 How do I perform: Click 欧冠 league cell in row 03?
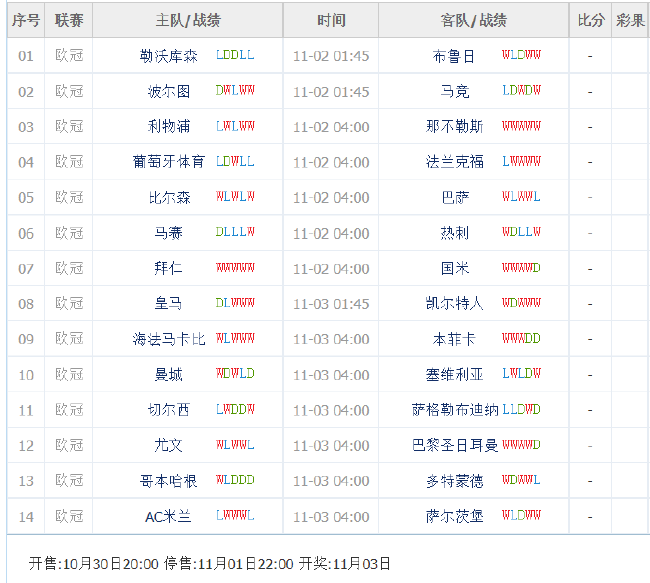(69, 126)
